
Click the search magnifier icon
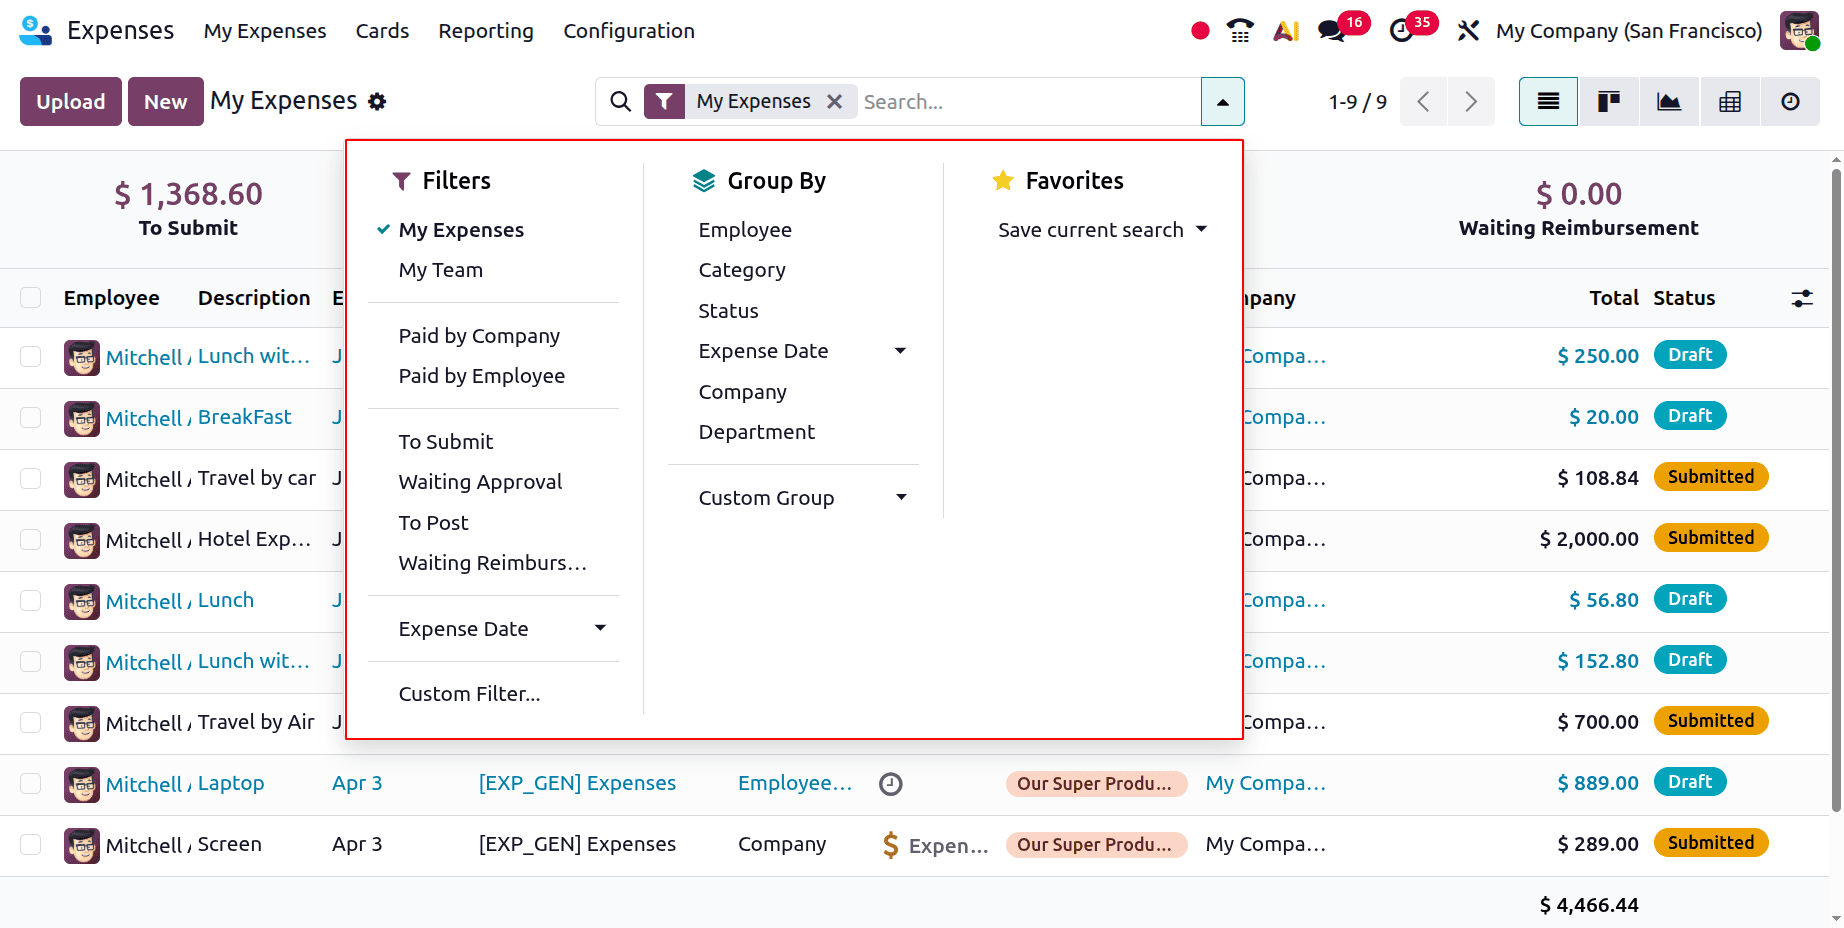620,101
